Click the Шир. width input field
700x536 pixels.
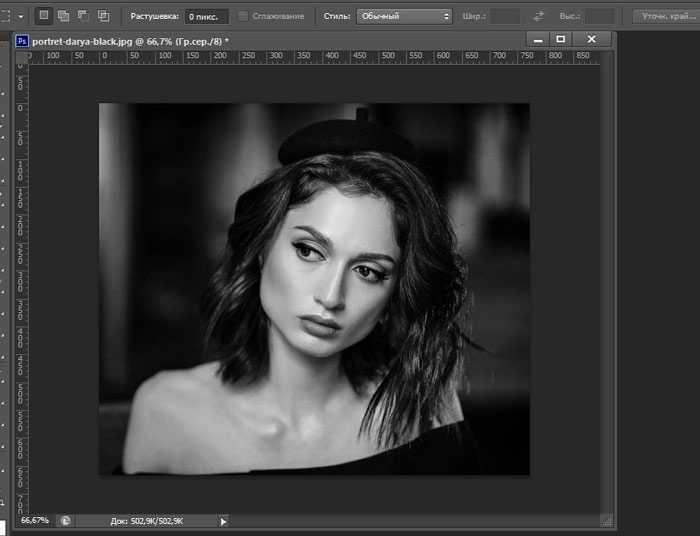click(504, 17)
